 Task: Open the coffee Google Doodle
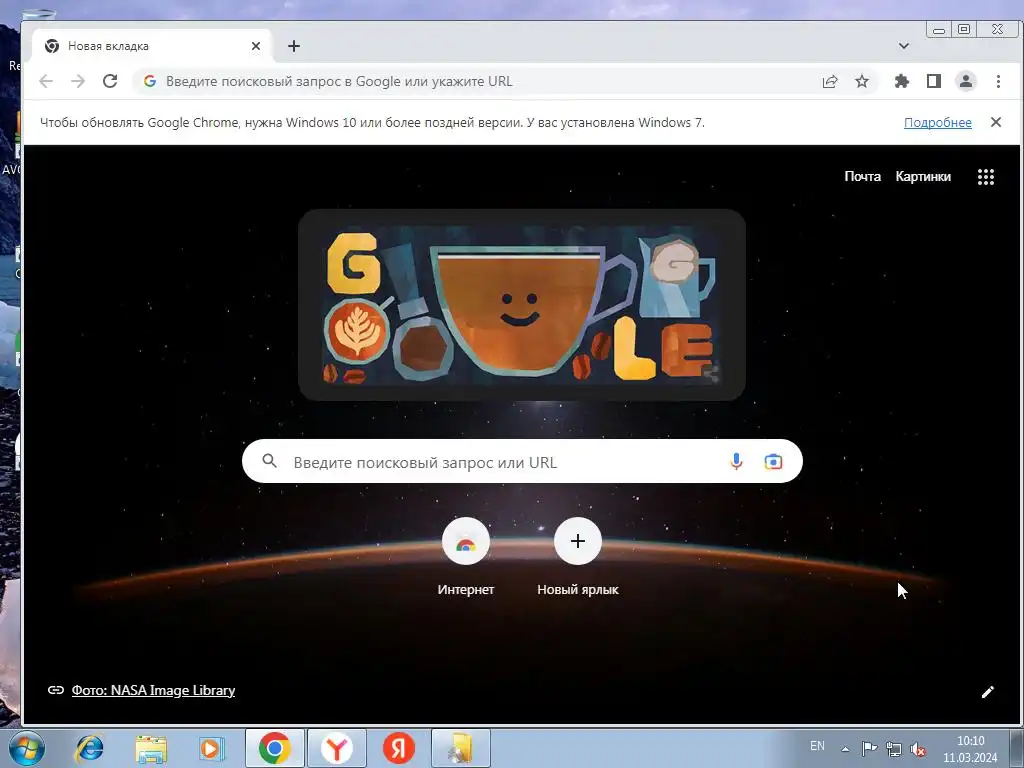522,305
